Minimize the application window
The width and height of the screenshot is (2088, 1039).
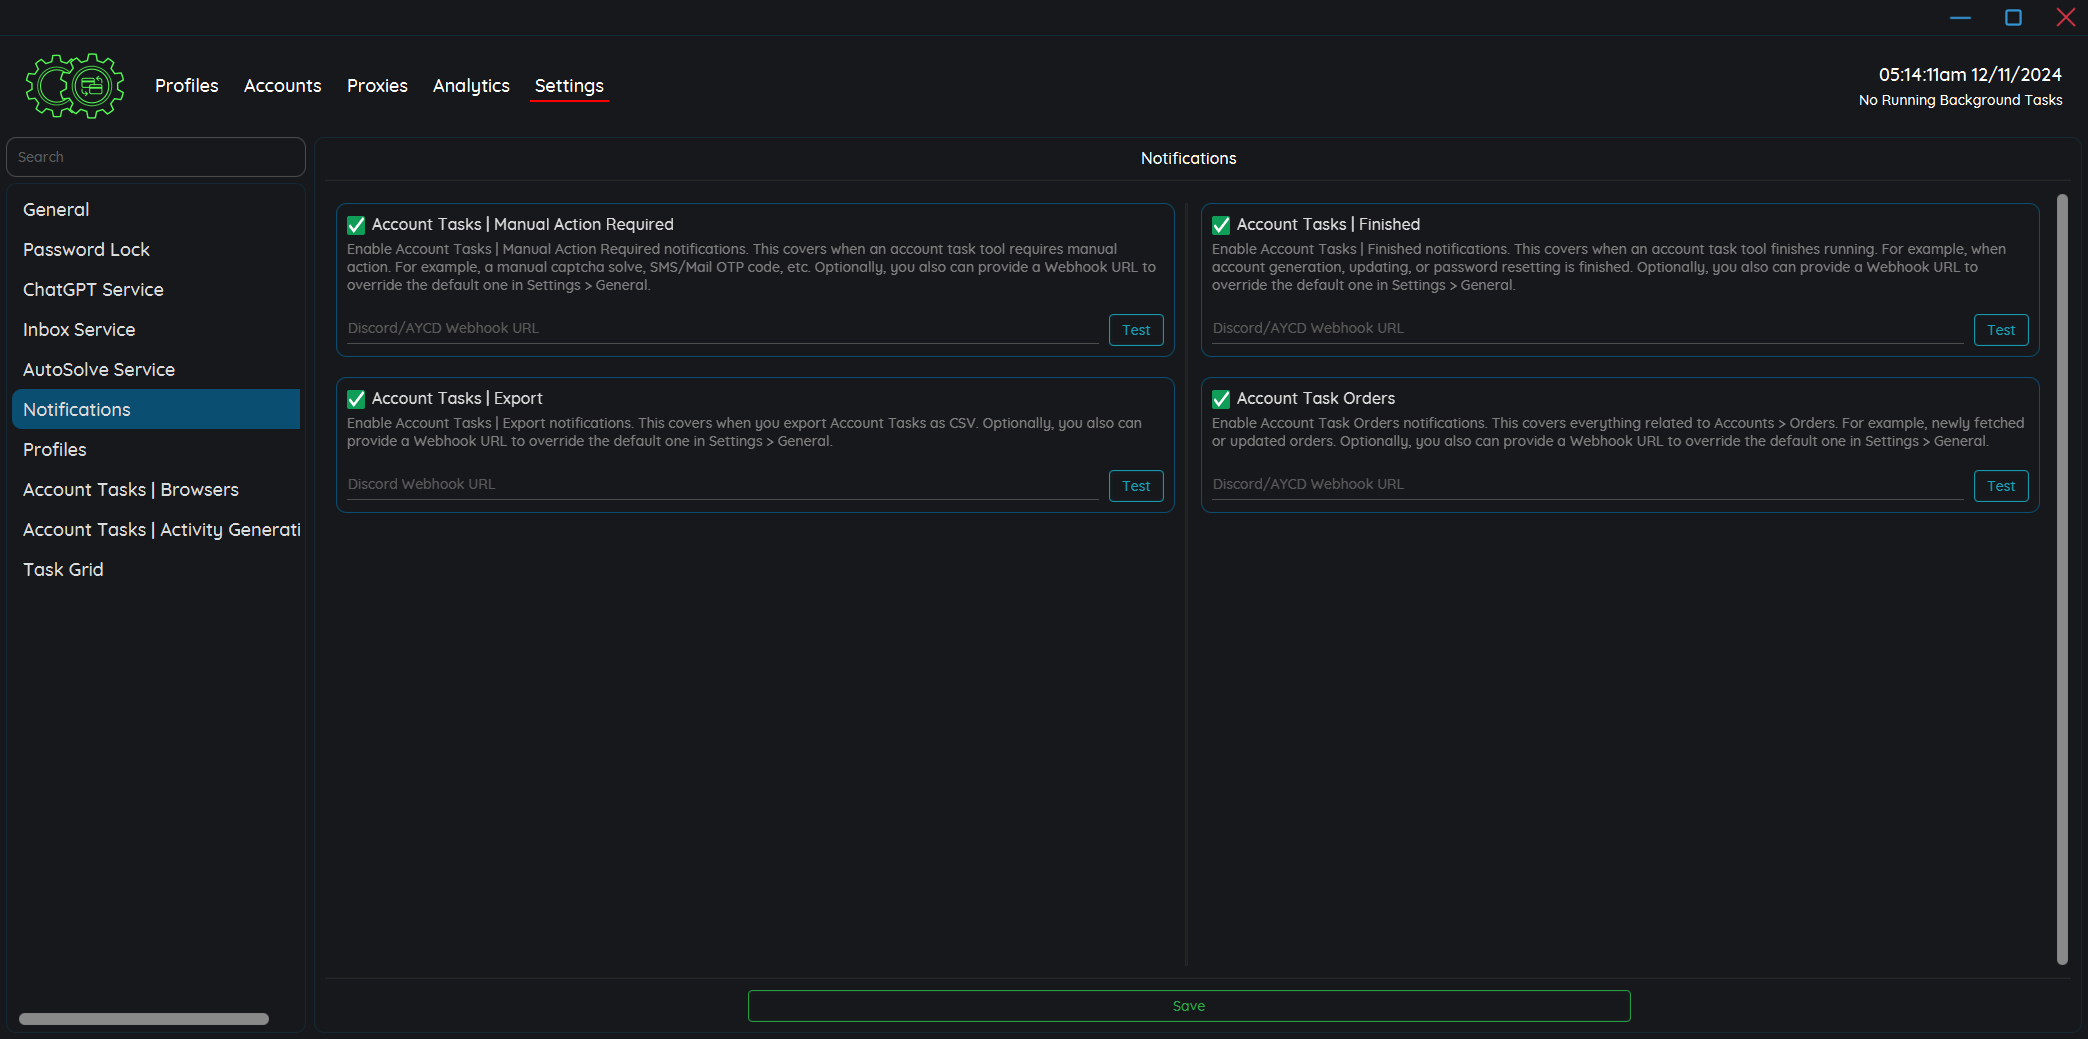[1960, 17]
